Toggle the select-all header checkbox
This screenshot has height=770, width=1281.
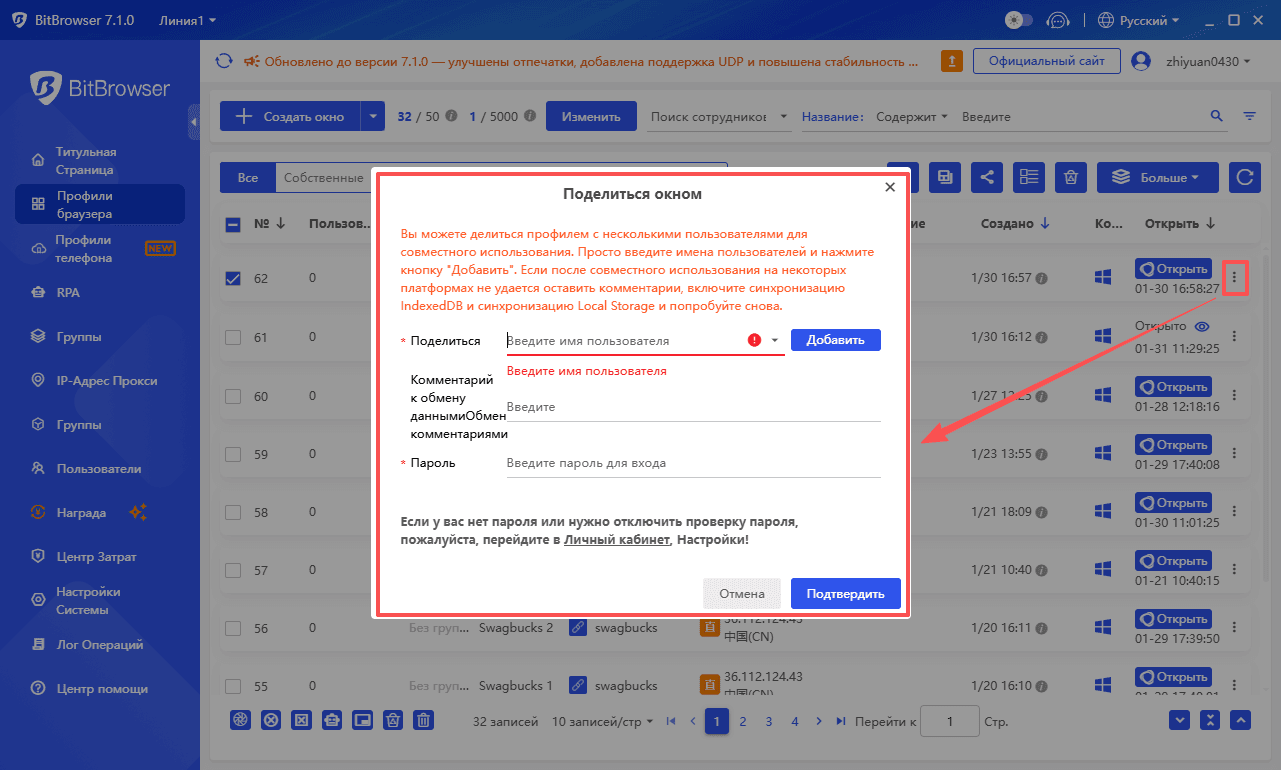(x=233, y=224)
